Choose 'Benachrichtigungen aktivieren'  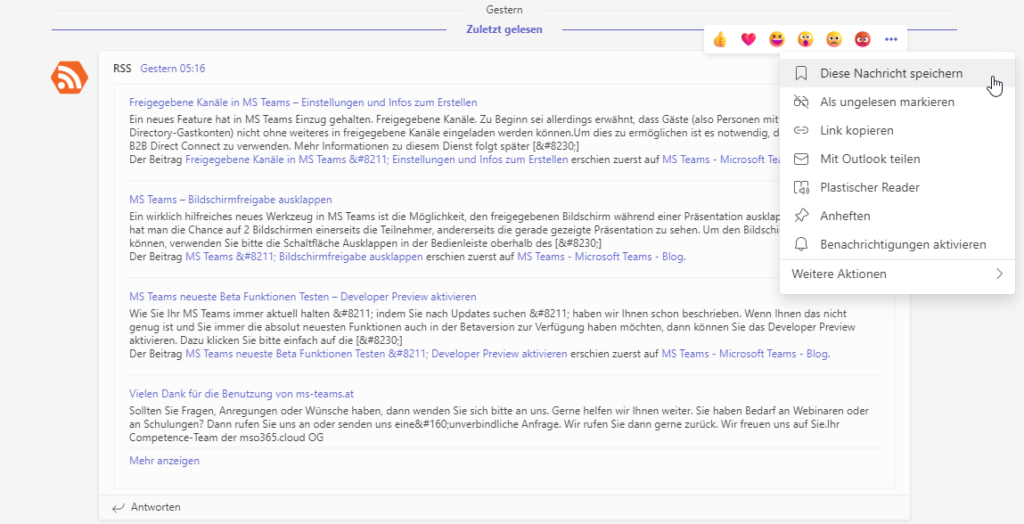pyautogui.click(x=897, y=244)
